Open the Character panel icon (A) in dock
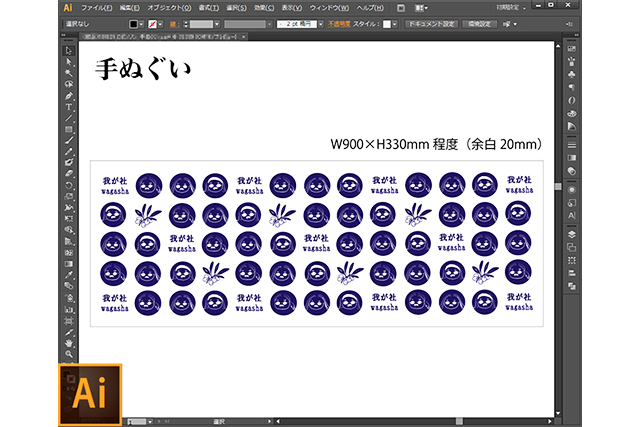Viewport: 640px width, 427px height. click(571, 215)
